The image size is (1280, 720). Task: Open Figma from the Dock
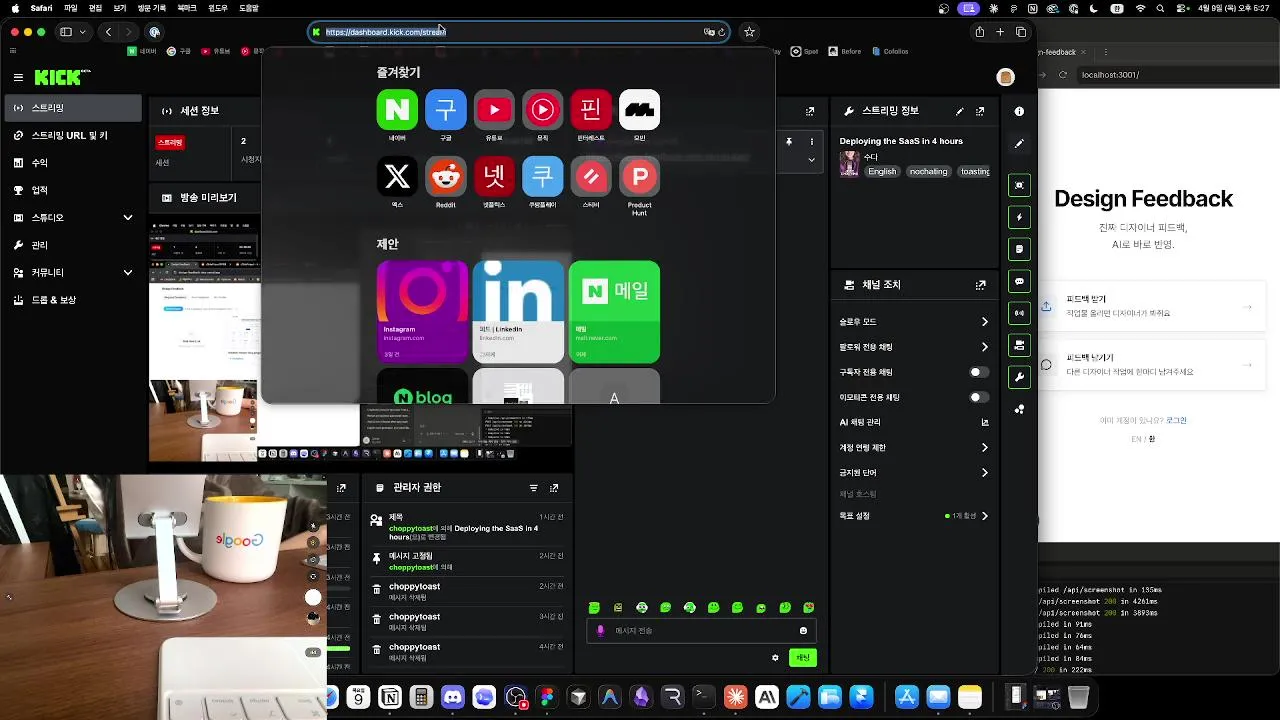[x=546, y=697]
